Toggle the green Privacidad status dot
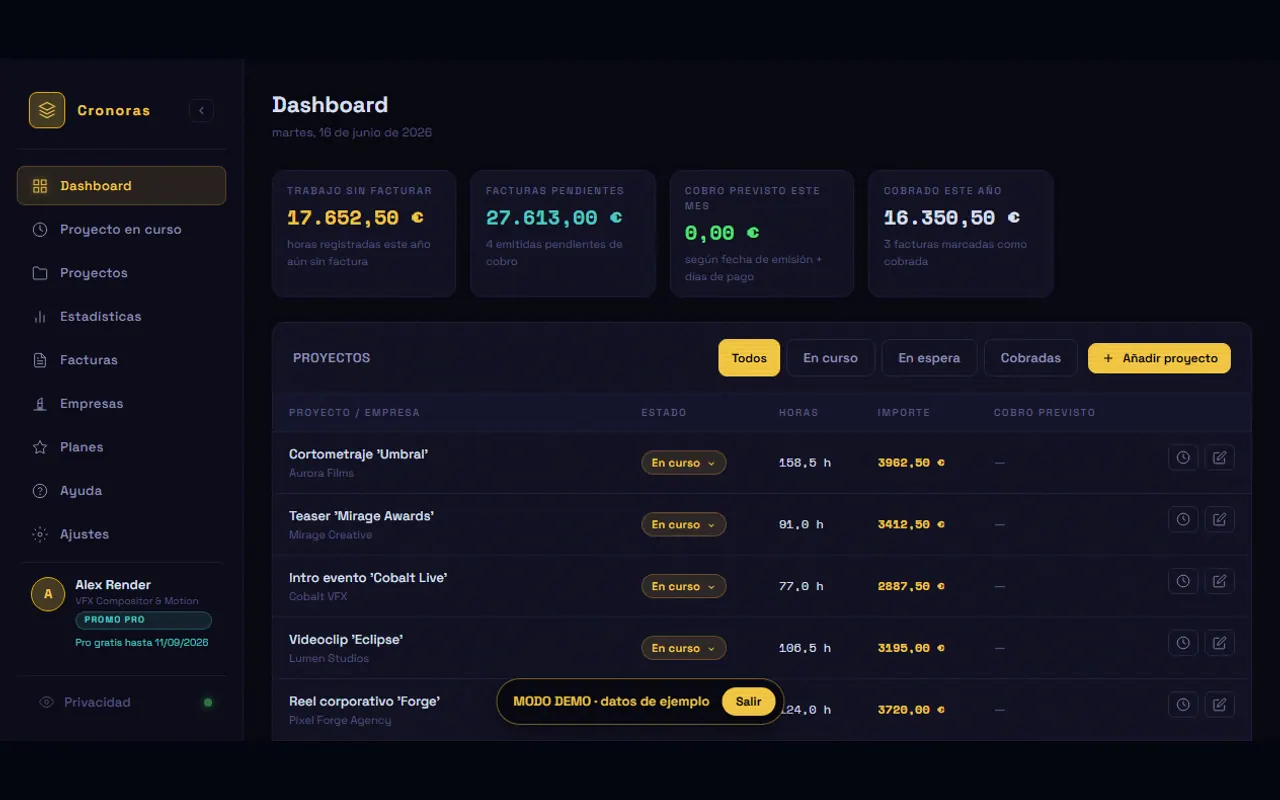Viewport: 1280px width, 800px height. [x=208, y=702]
